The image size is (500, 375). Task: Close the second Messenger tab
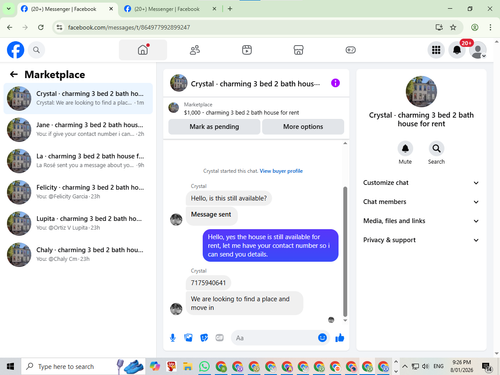[214, 9]
